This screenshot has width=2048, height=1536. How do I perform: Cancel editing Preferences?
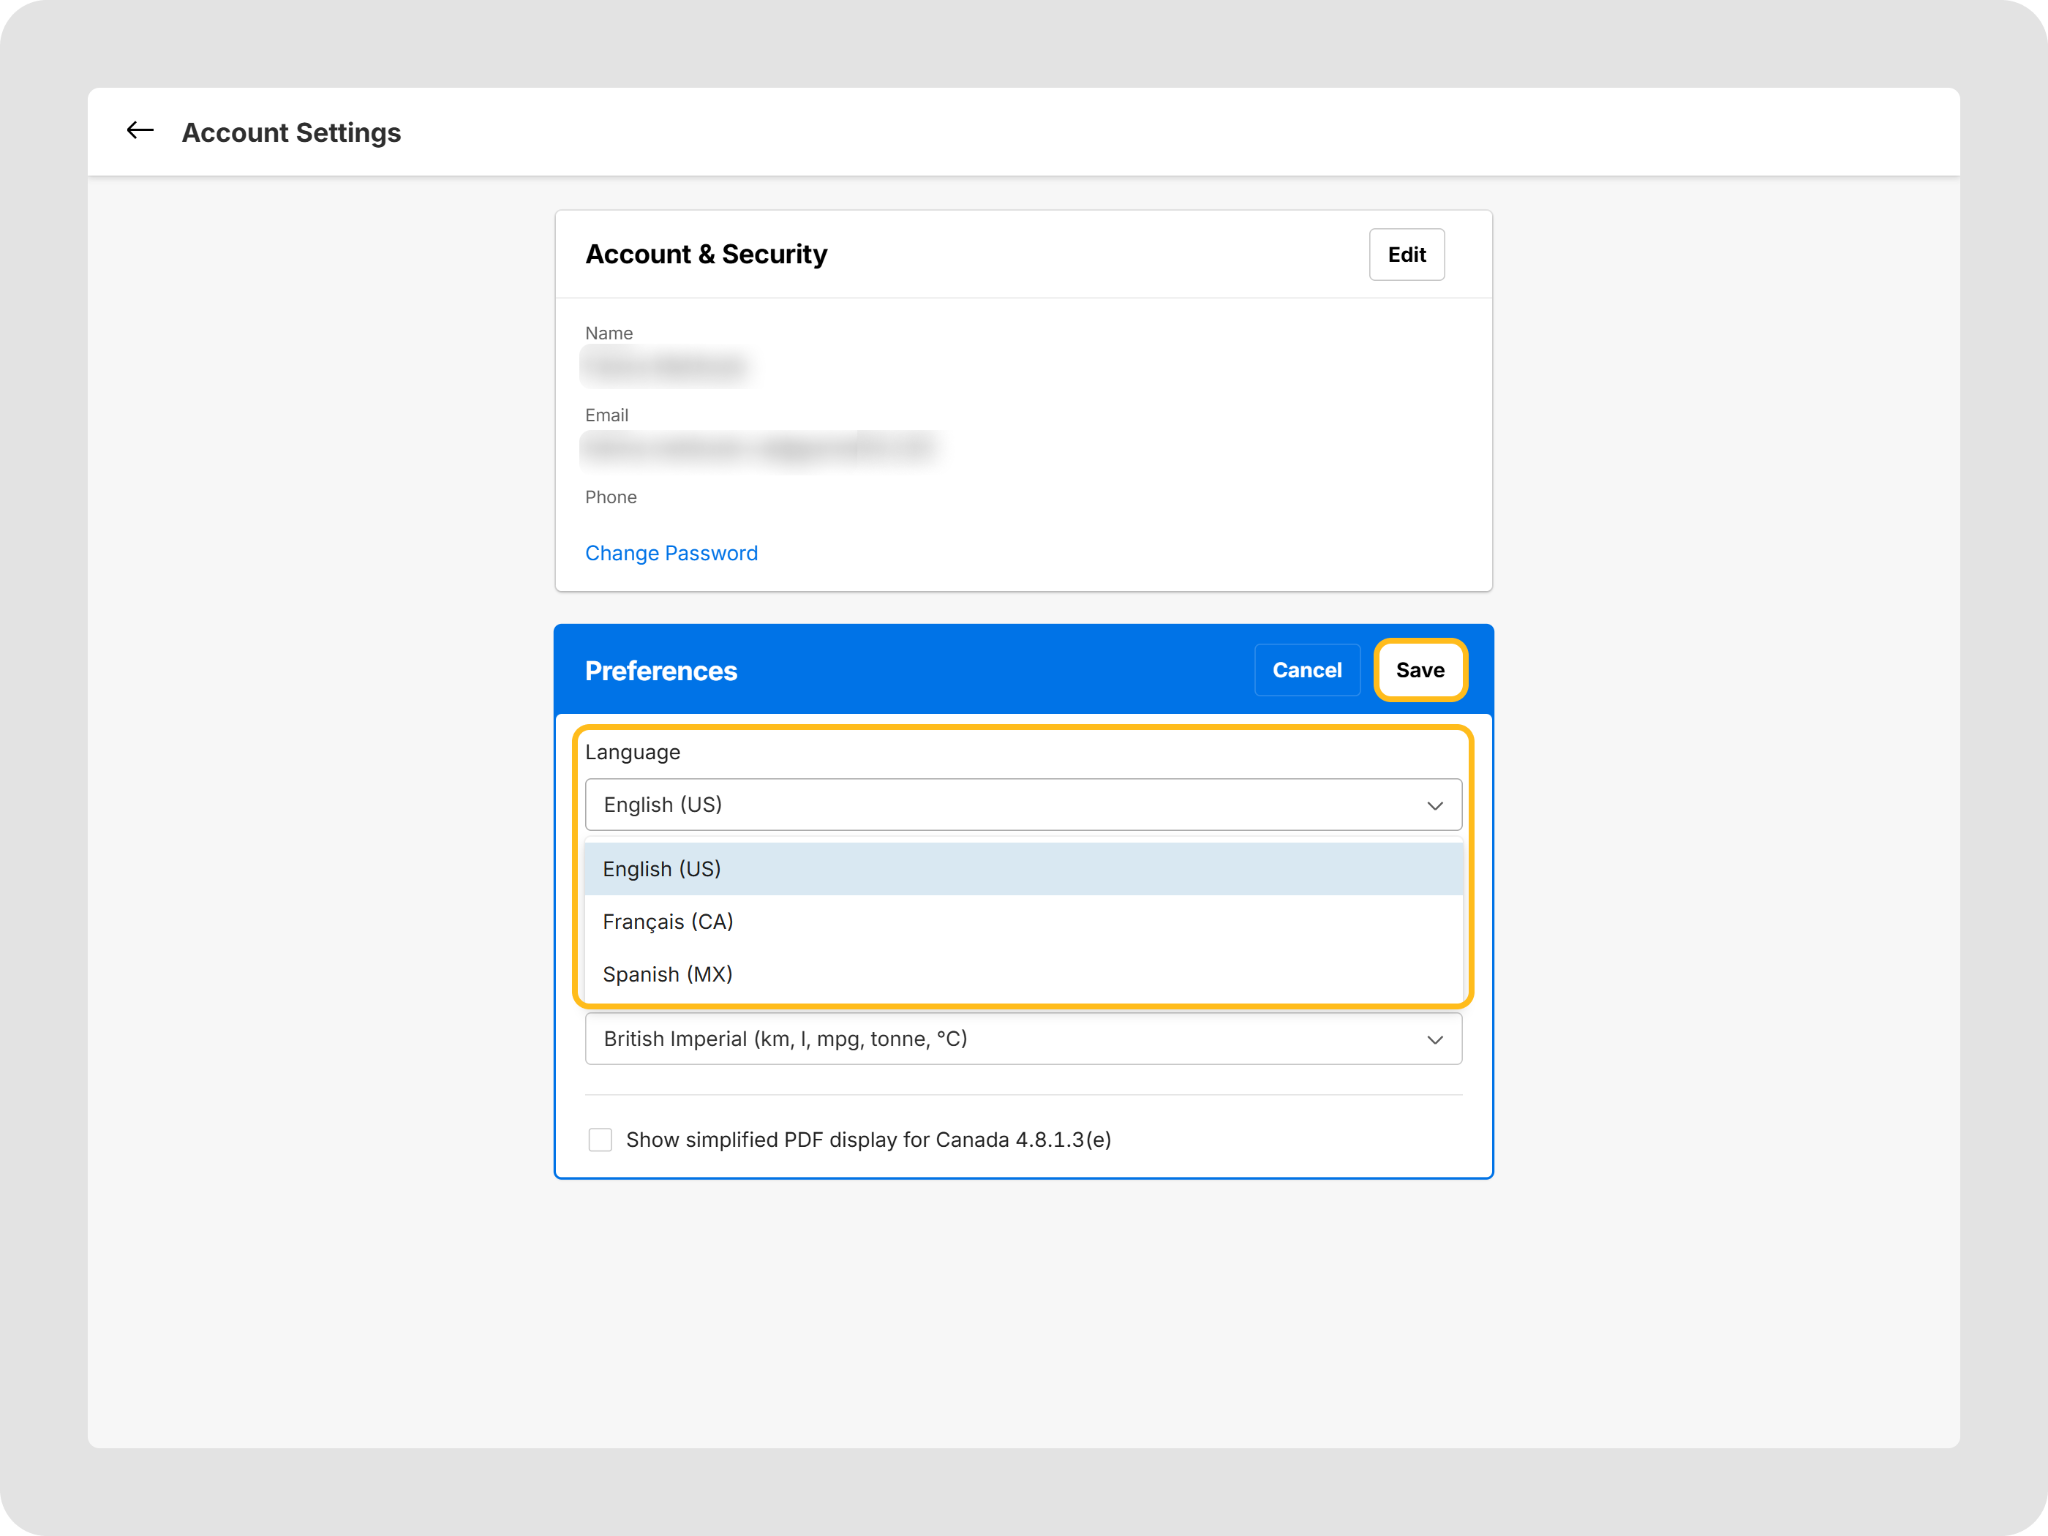pos(1306,670)
